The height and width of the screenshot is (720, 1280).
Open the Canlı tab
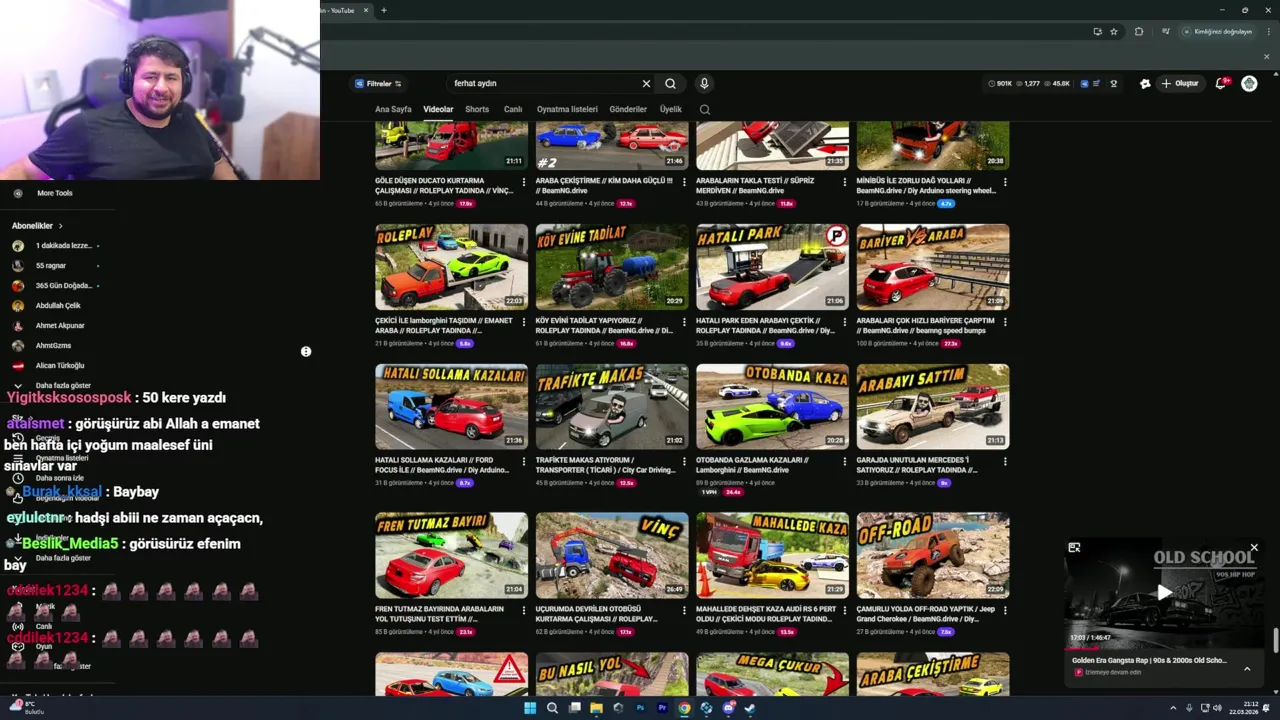(513, 109)
